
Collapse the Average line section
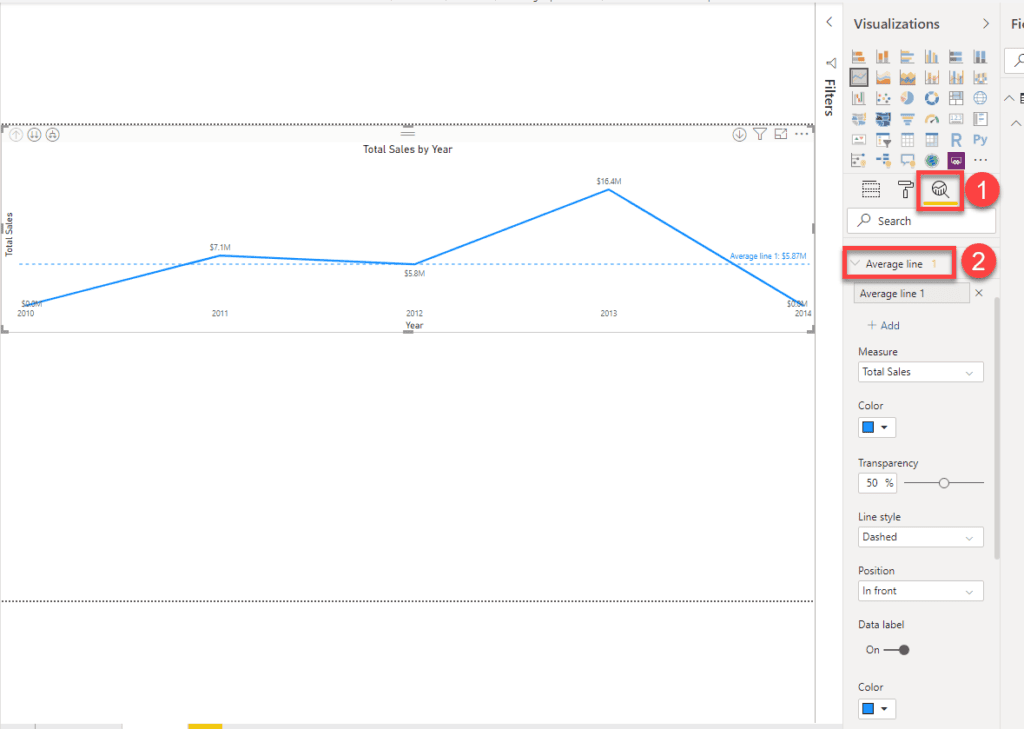pyautogui.click(x=856, y=264)
